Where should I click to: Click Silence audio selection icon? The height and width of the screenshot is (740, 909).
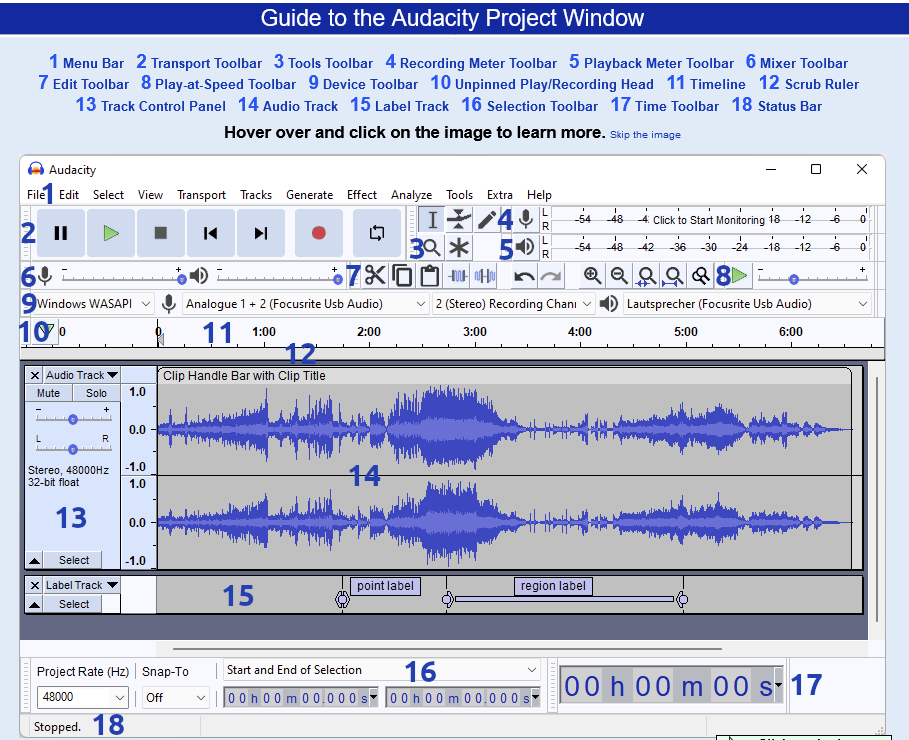pyautogui.click(x=485, y=275)
